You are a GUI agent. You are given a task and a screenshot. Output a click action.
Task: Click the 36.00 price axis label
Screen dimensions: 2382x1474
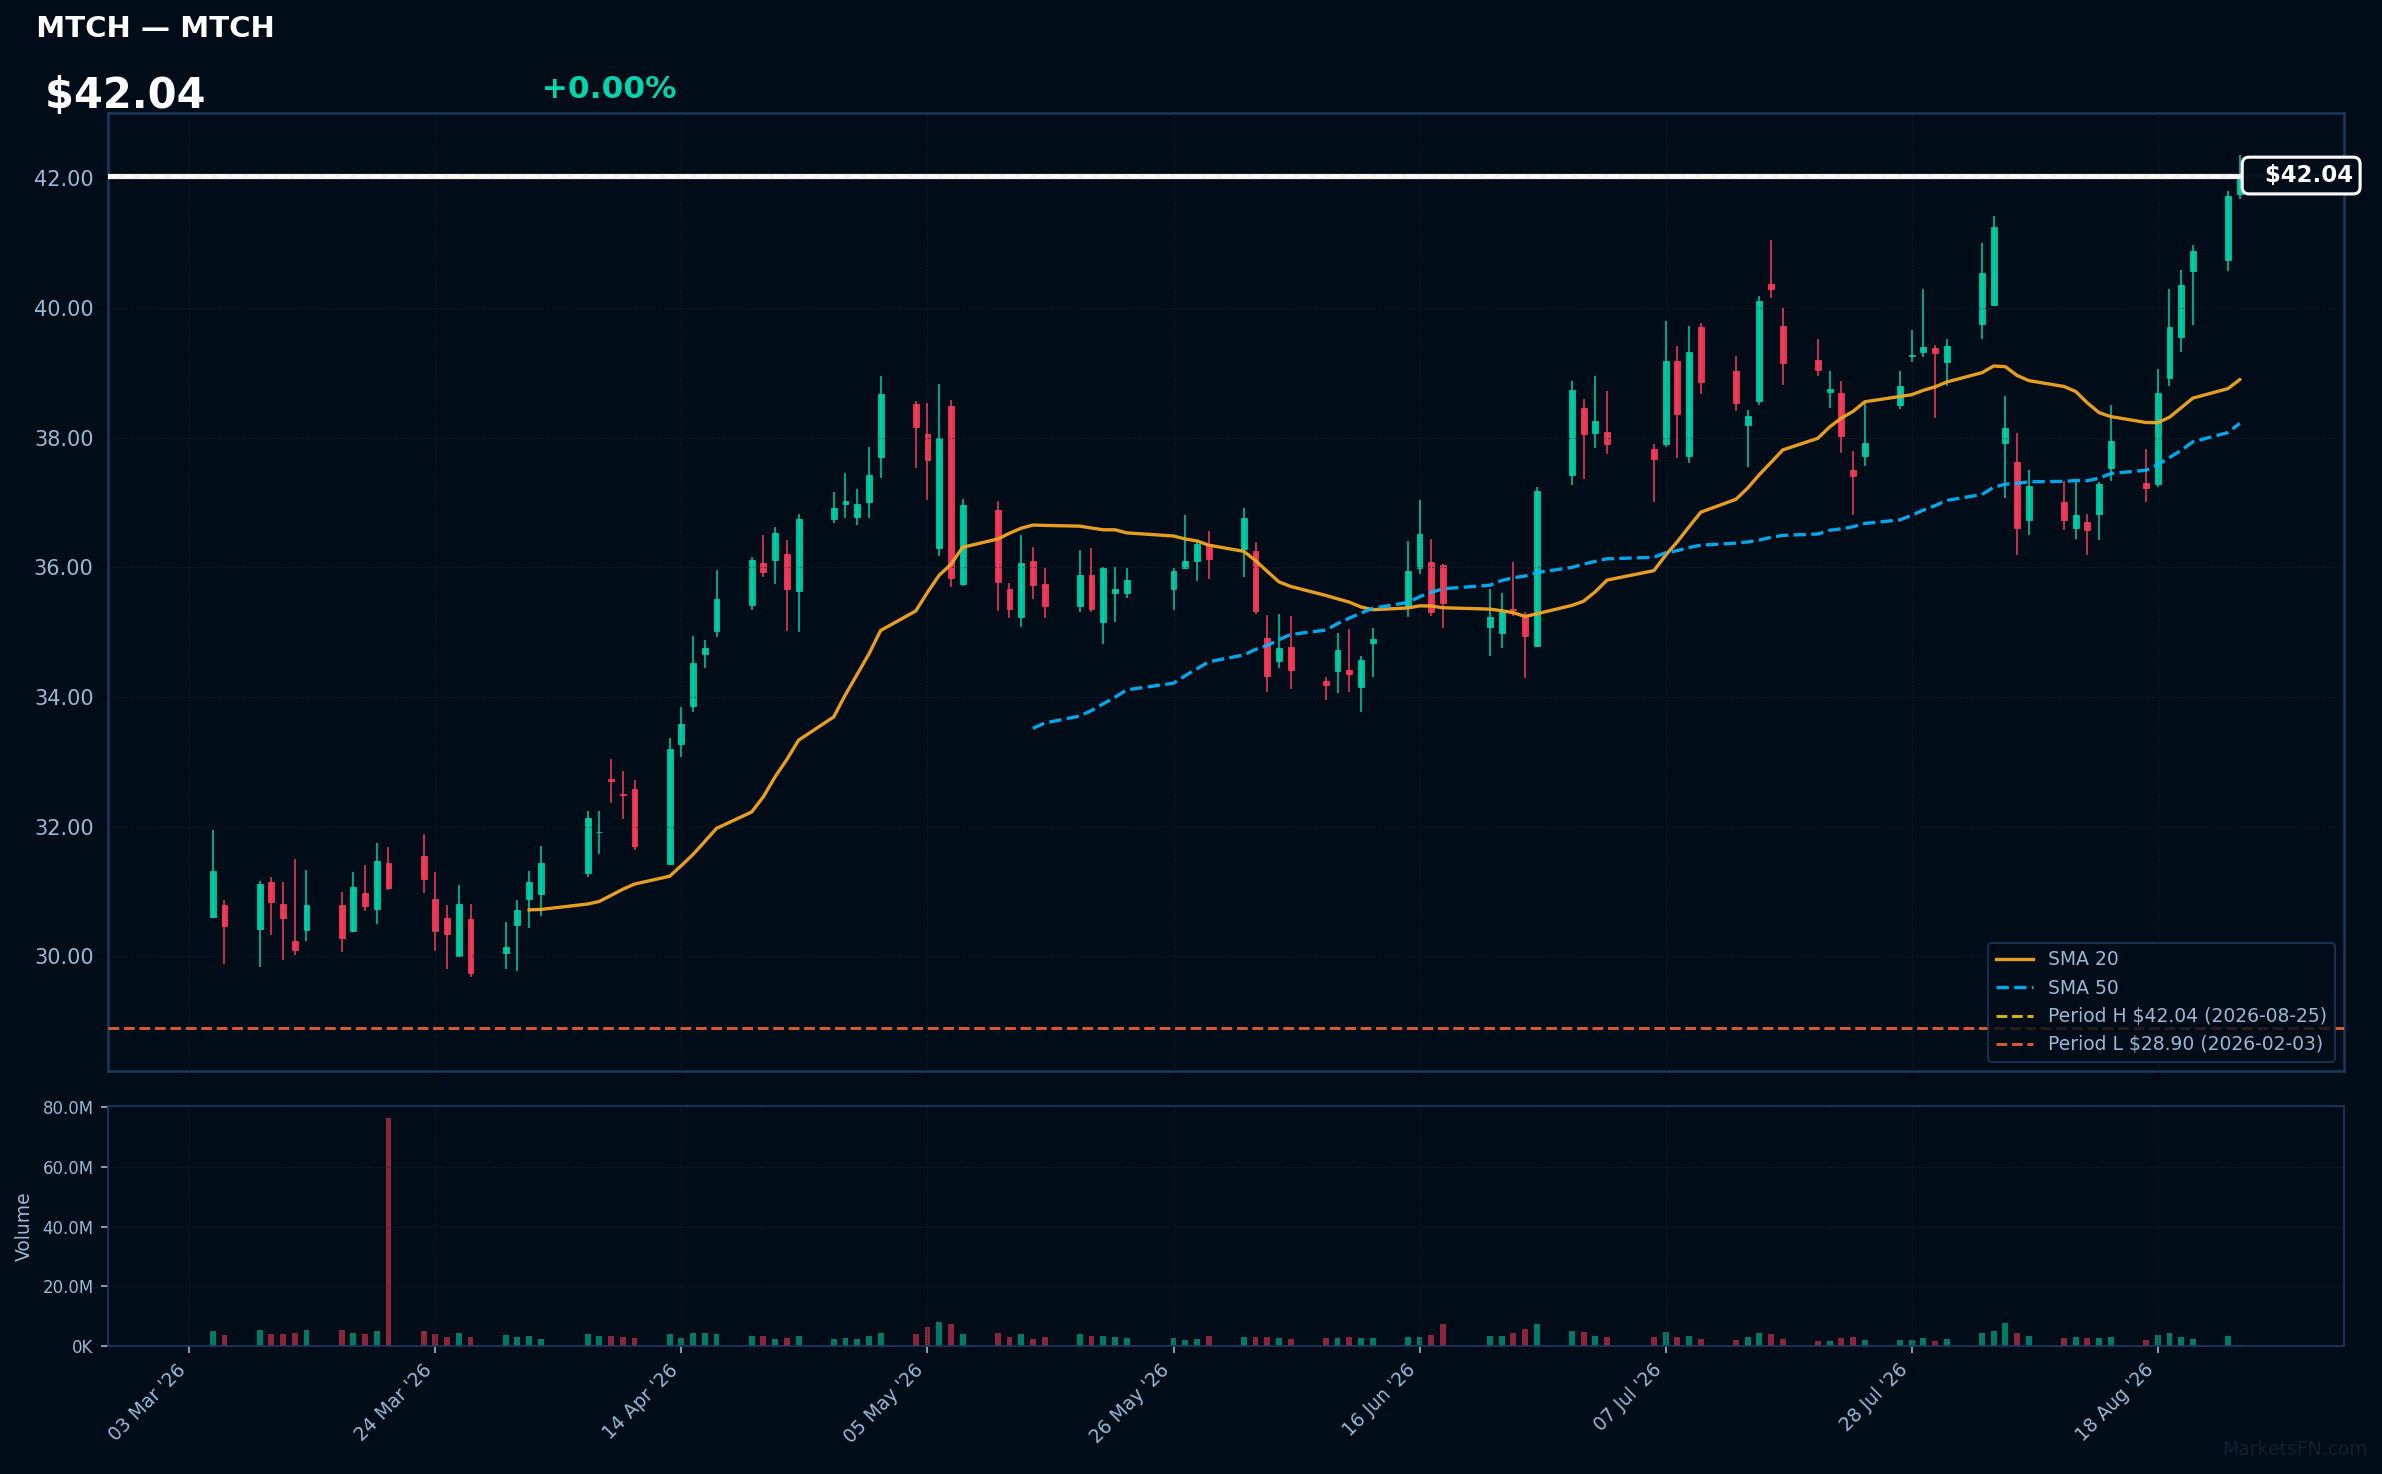(64, 567)
